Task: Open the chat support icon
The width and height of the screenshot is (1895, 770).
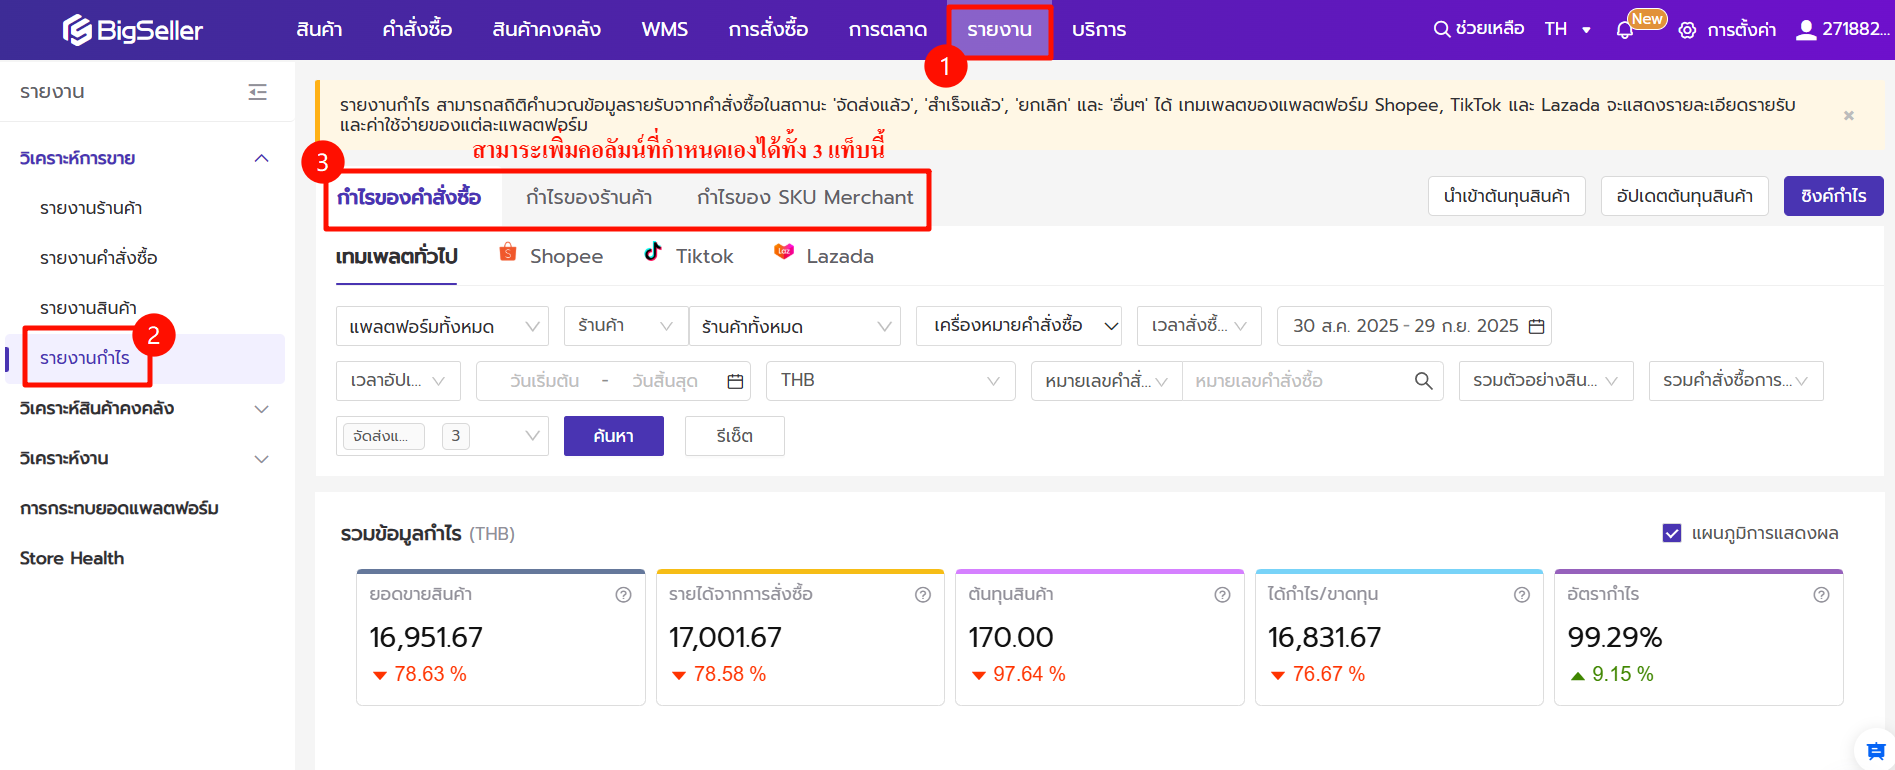Action: coord(1875,751)
